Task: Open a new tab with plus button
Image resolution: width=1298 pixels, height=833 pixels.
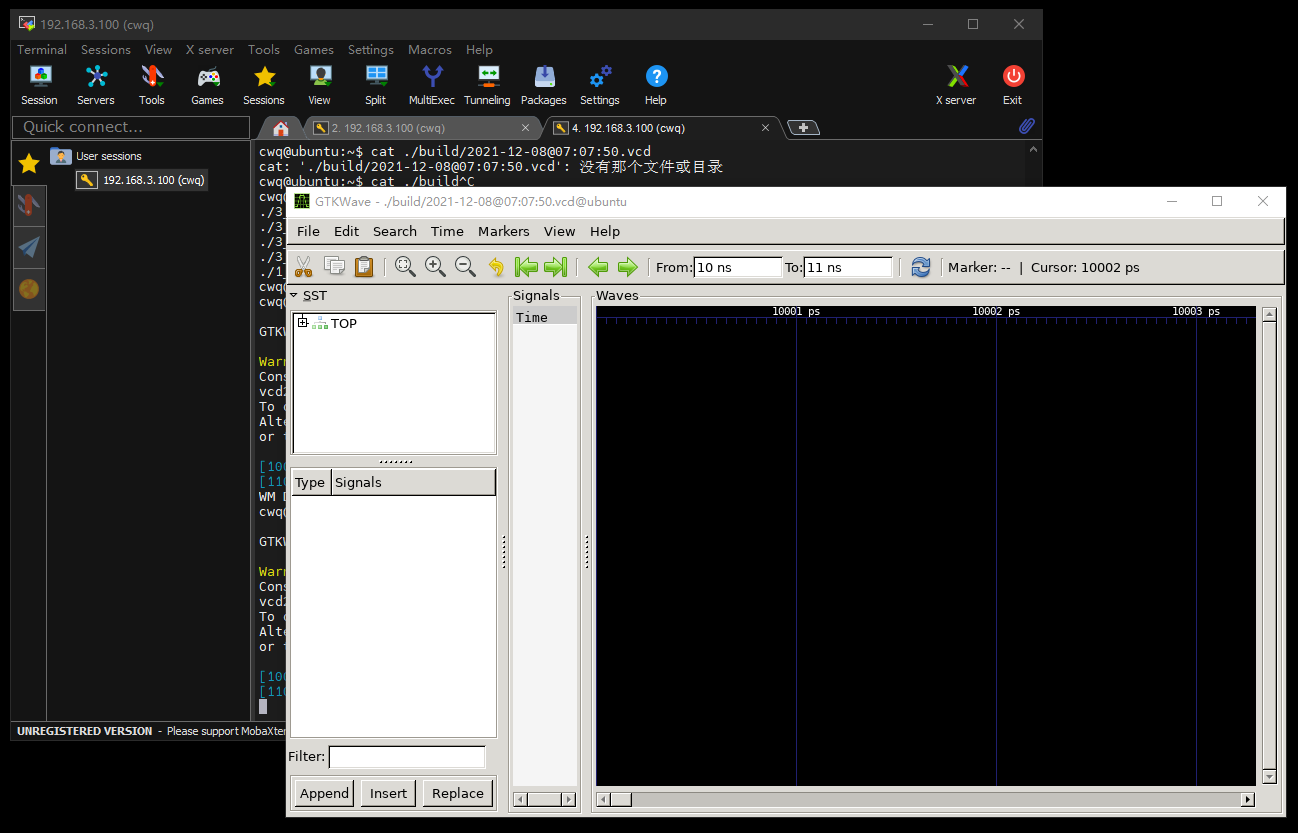Action: [803, 127]
